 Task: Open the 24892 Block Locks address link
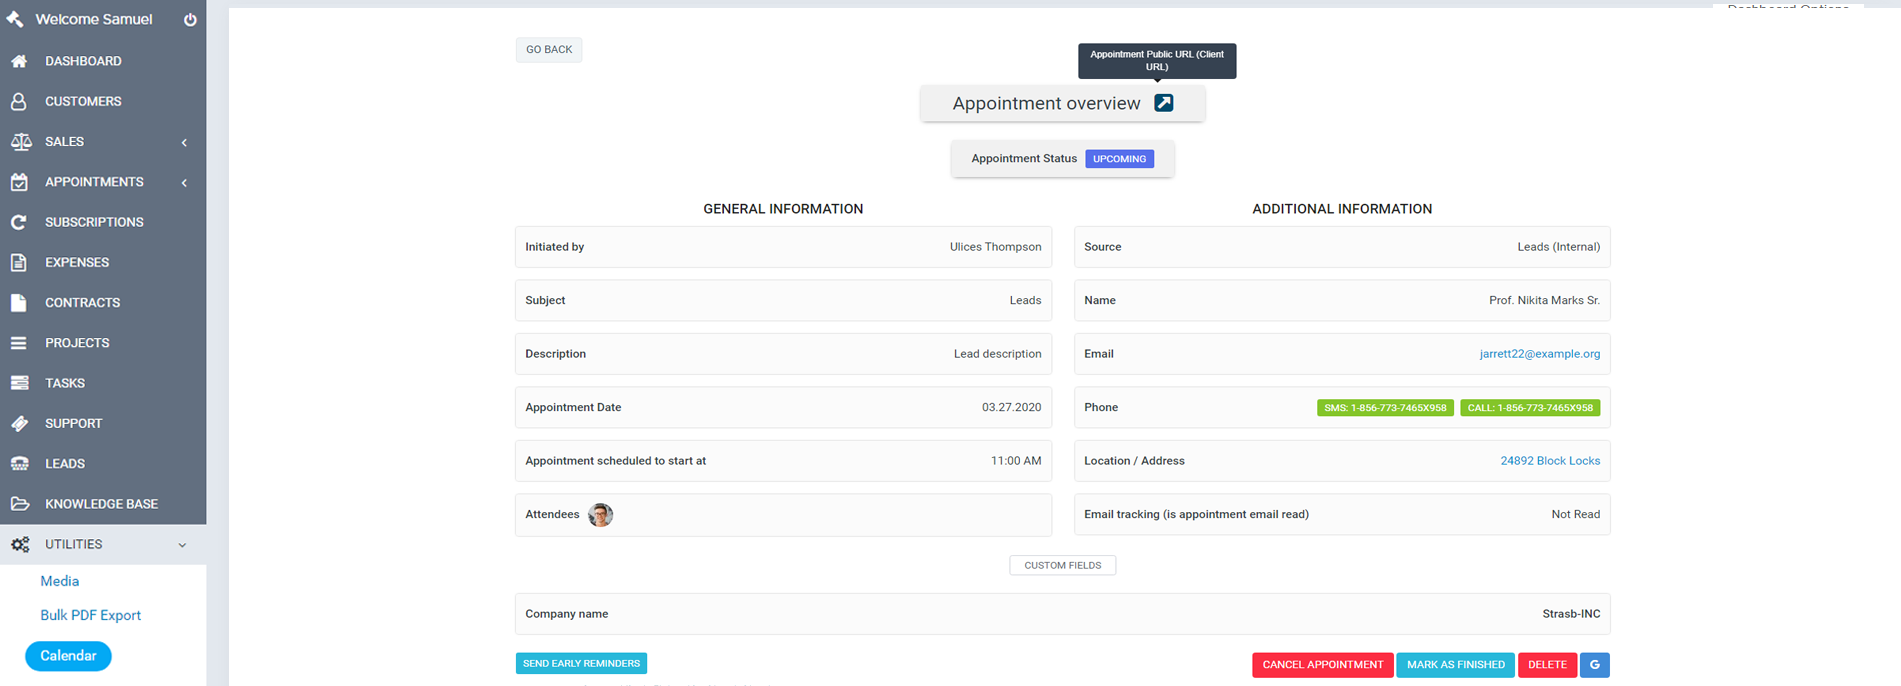pos(1550,461)
